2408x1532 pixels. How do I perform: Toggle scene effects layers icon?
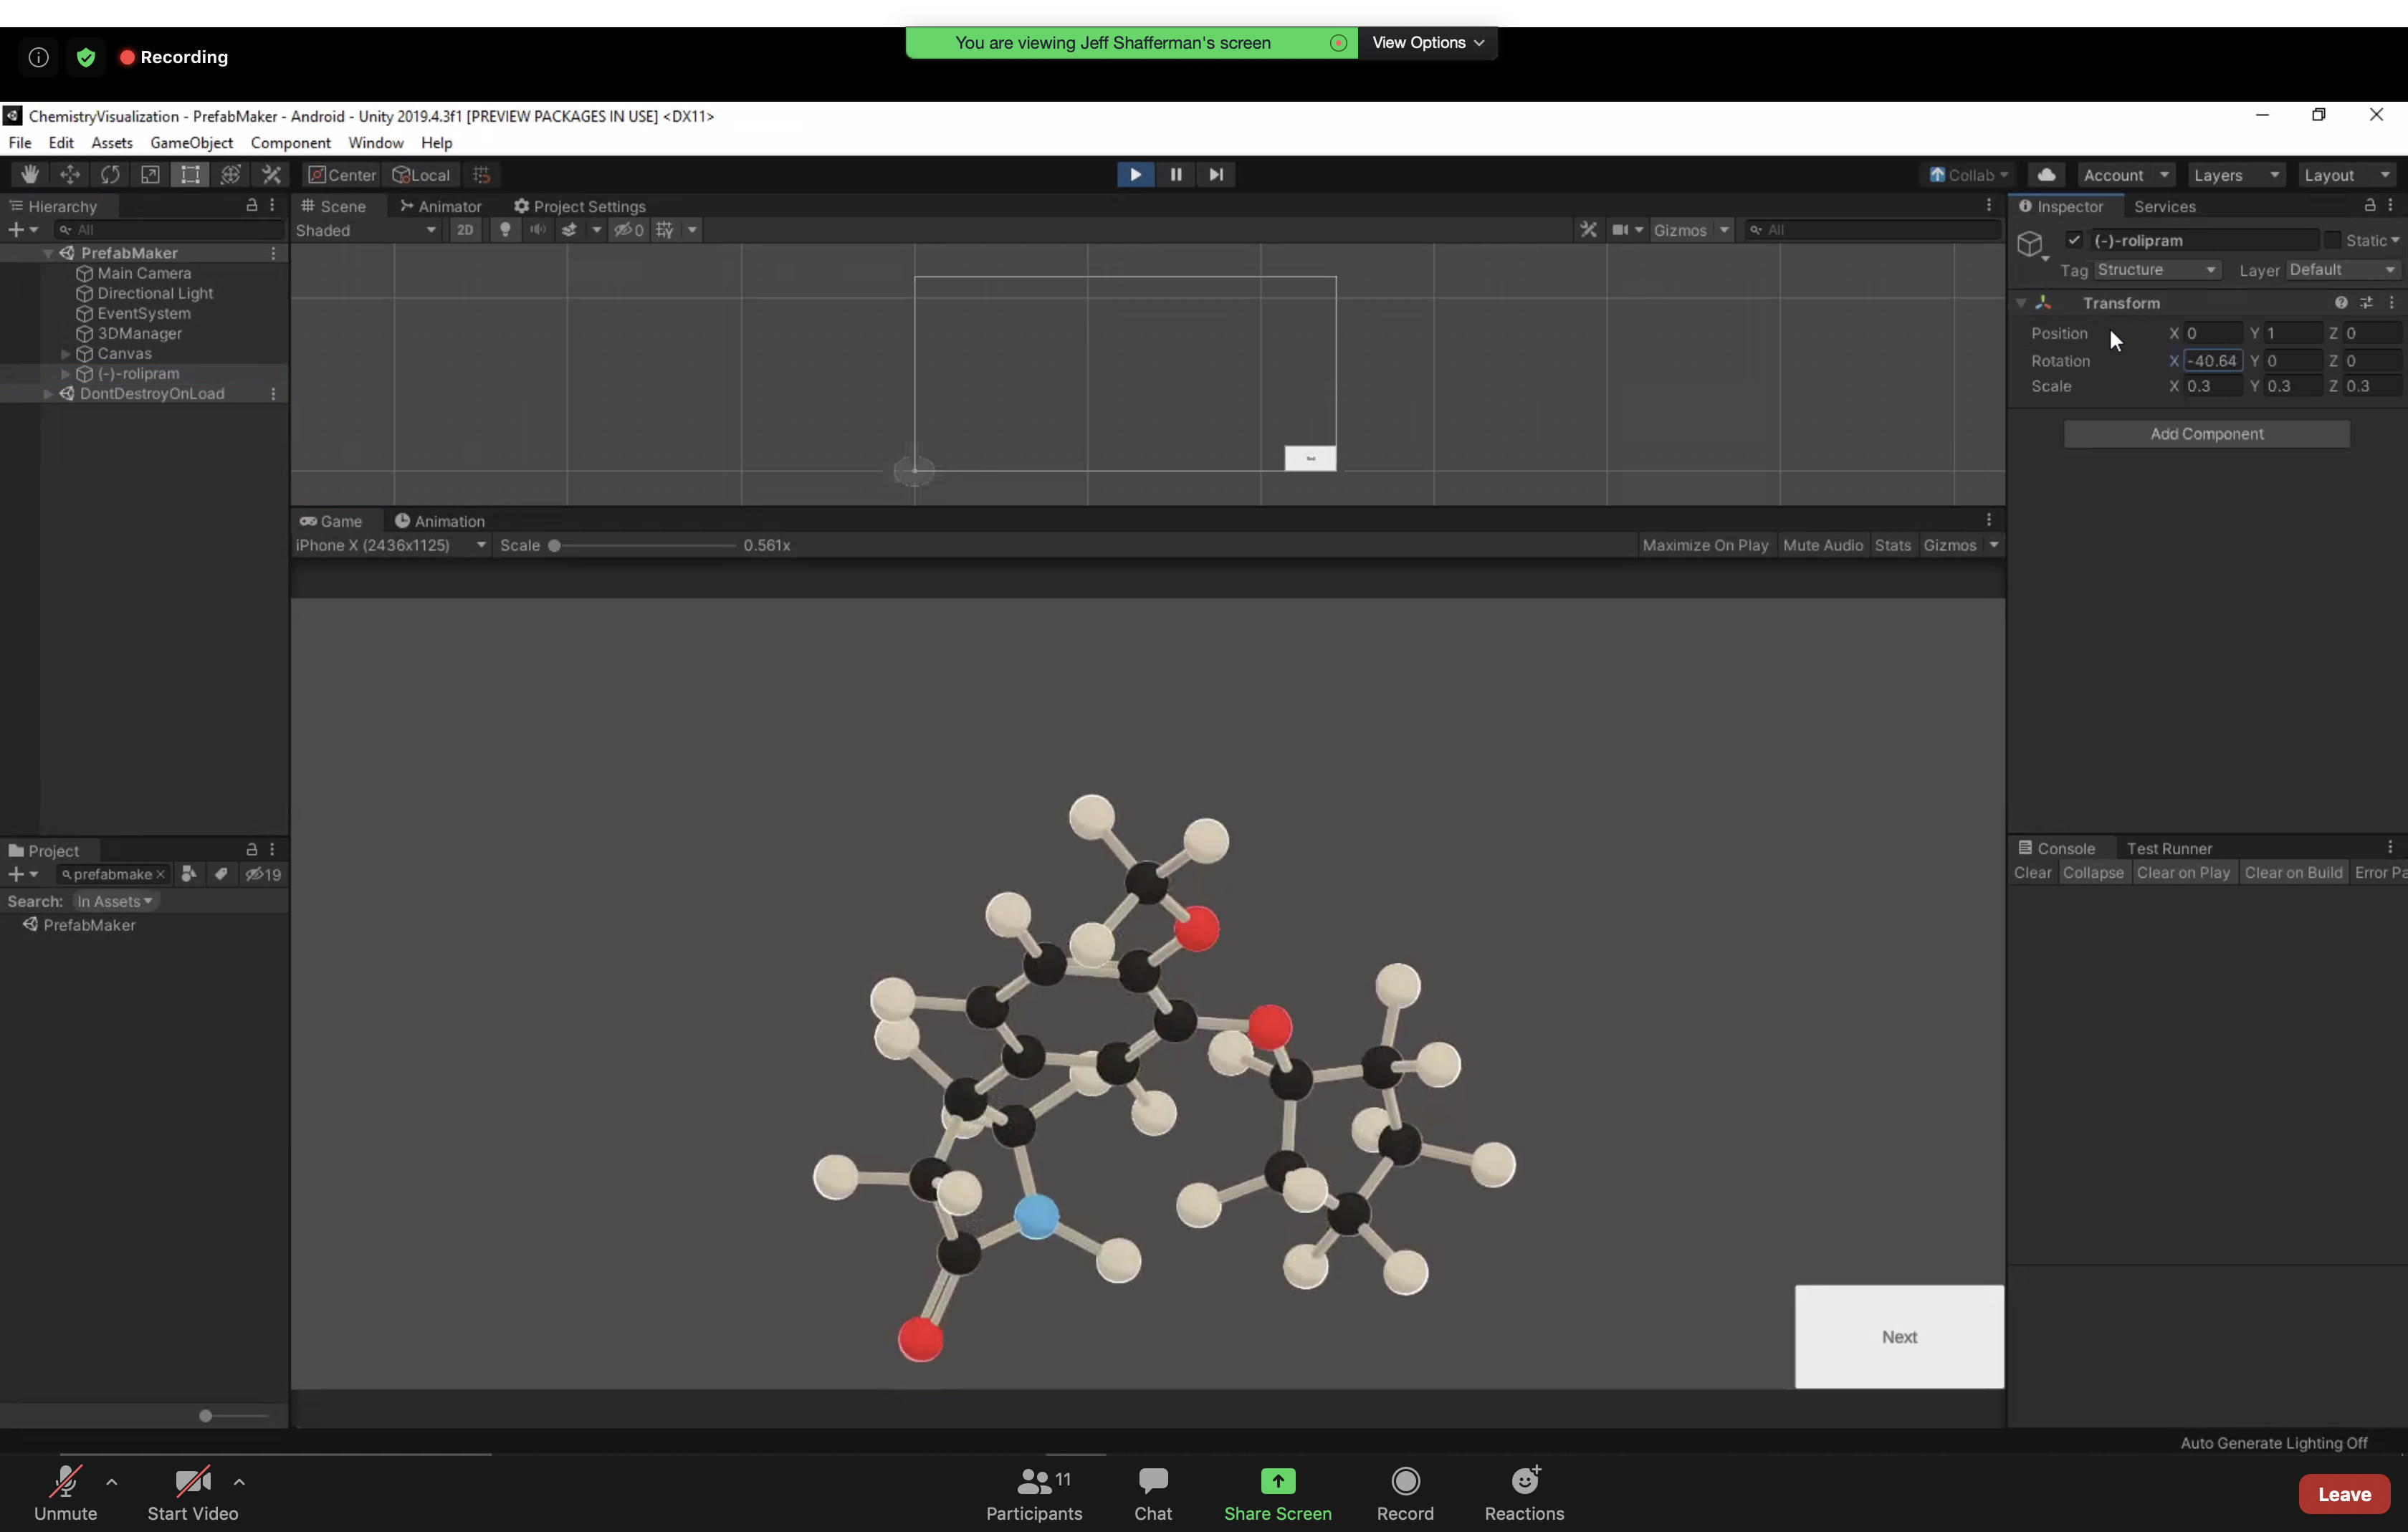point(570,230)
